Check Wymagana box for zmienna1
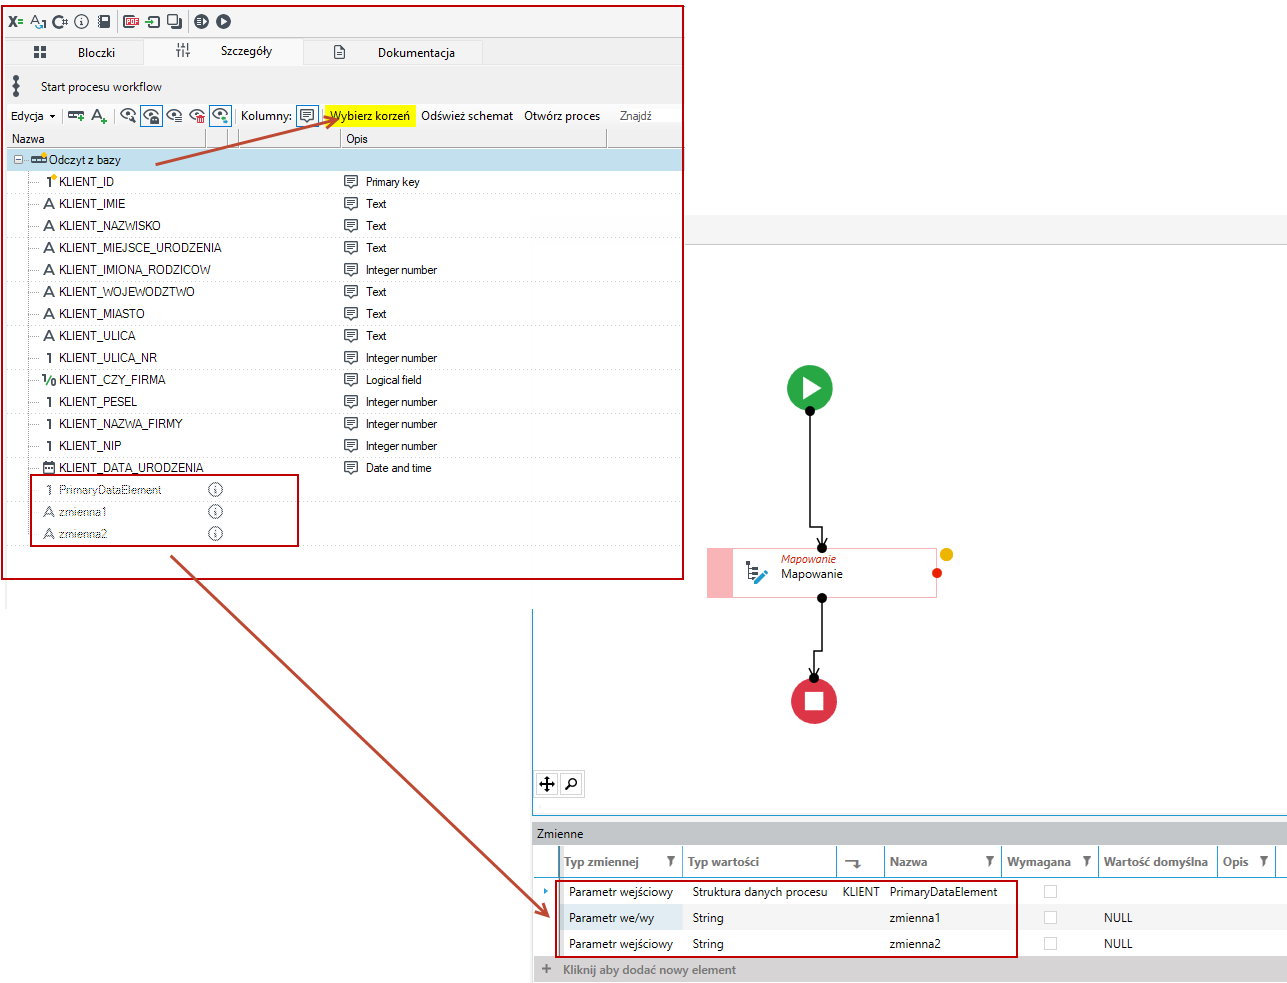The image size is (1287, 983). pyautogui.click(x=1050, y=917)
